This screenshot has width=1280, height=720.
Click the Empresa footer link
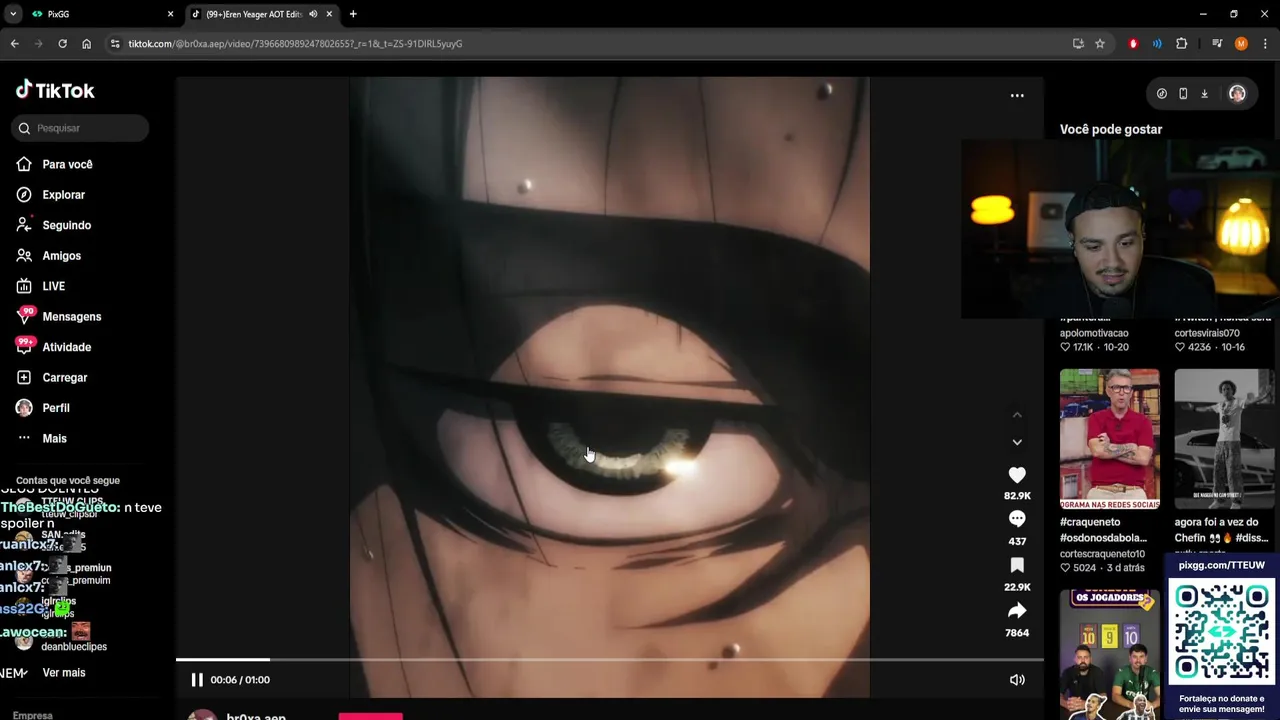coord(33,715)
